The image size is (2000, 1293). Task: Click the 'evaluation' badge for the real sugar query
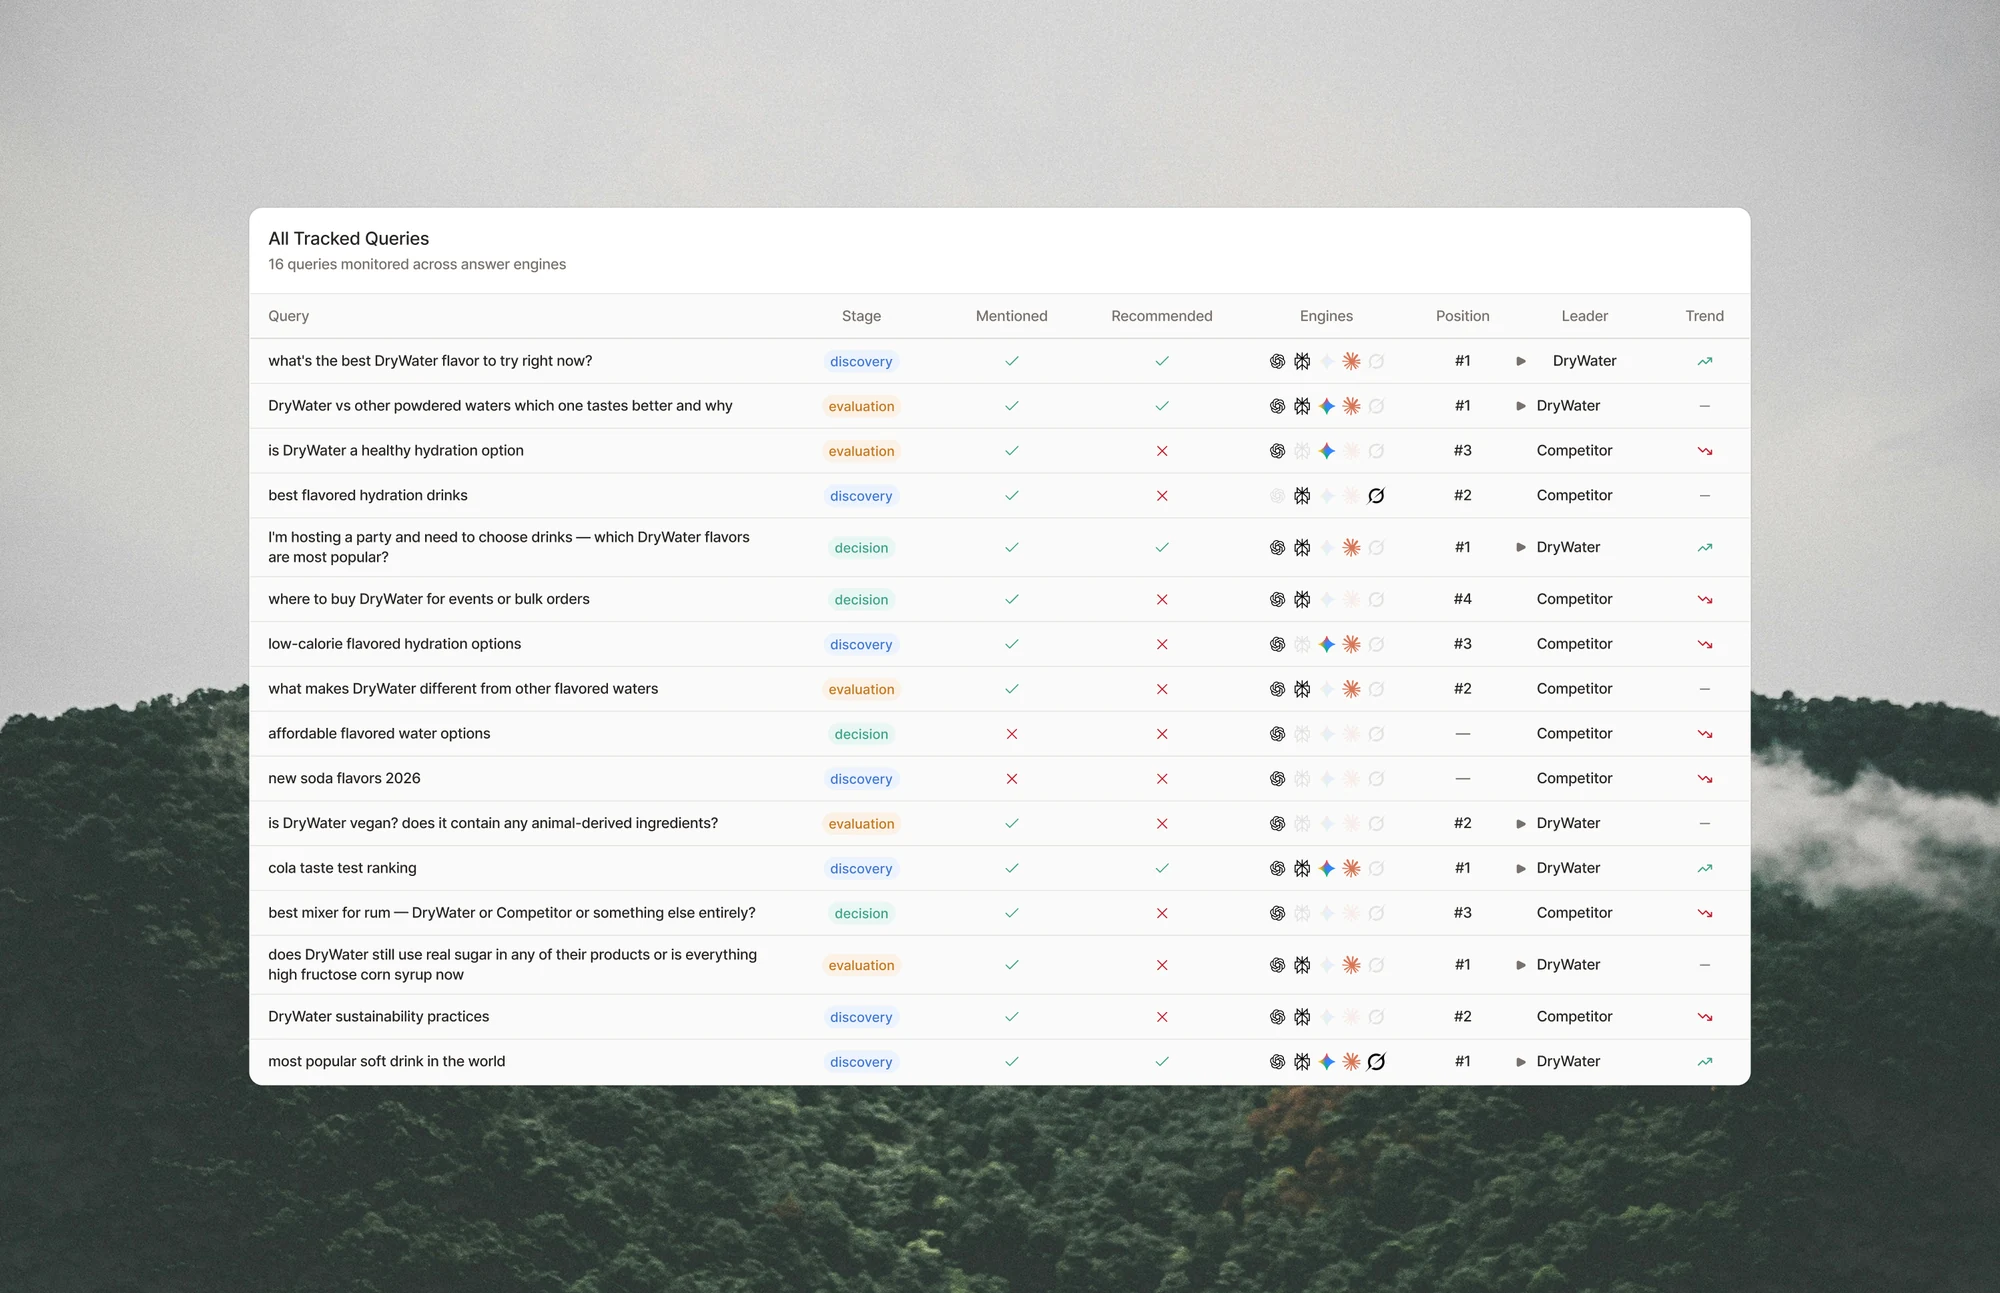click(x=861, y=965)
